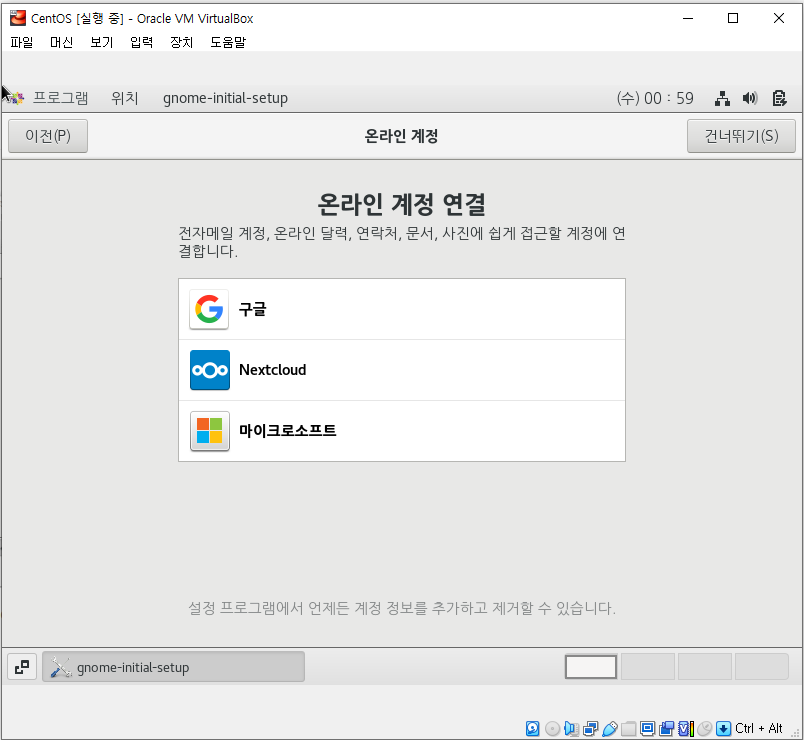This screenshot has height=740, width=804.
Task: Click the audio status icon in VirtualBox bar
Action: (x=571, y=728)
